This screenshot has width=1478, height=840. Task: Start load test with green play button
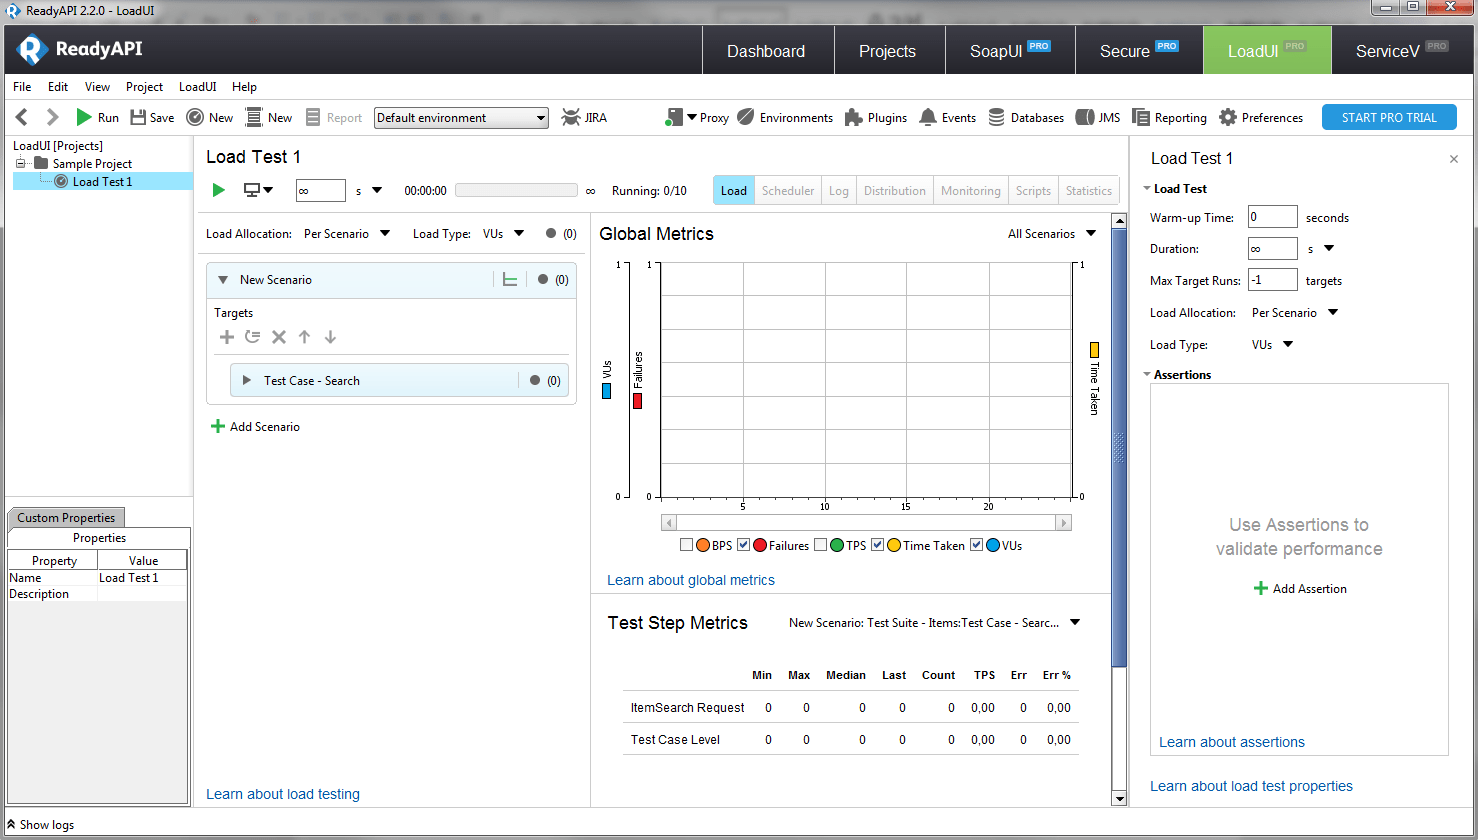[219, 190]
